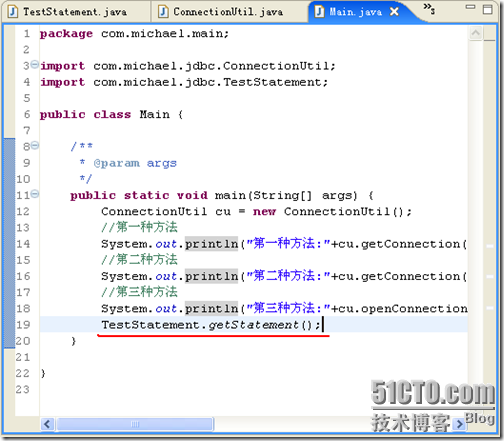The image size is (504, 441).
Task: Click the overview ruler marker beside line 16
Action: point(490,276)
